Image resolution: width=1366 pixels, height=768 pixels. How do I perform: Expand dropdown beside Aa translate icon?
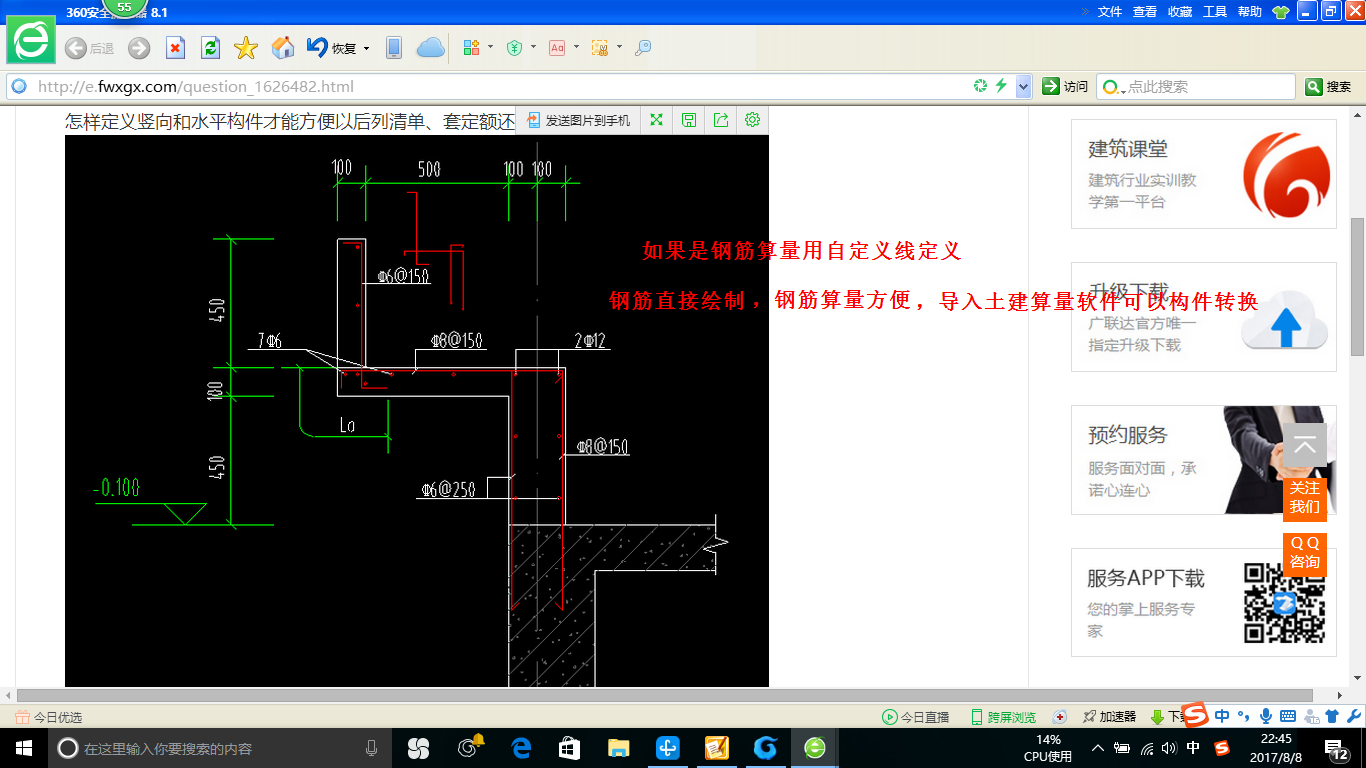pyautogui.click(x=576, y=47)
